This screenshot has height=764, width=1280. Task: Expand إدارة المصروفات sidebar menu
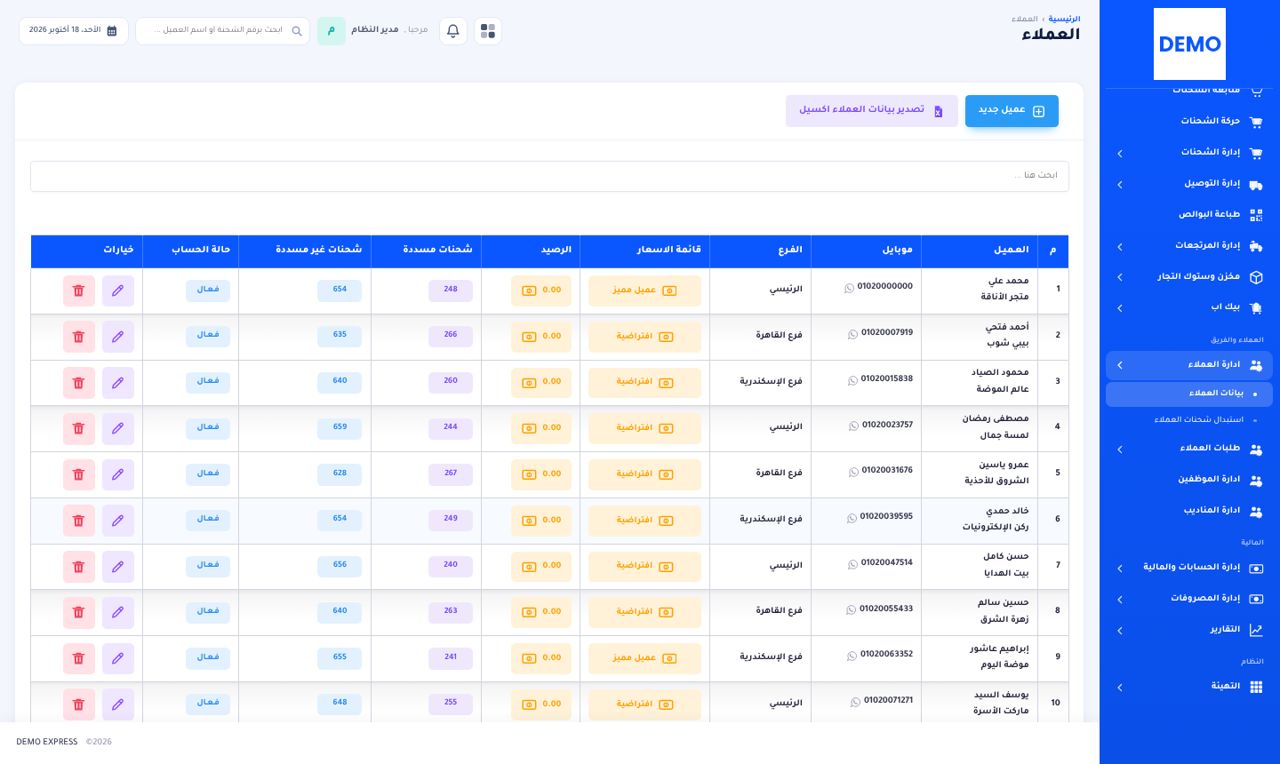pos(1189,599)
